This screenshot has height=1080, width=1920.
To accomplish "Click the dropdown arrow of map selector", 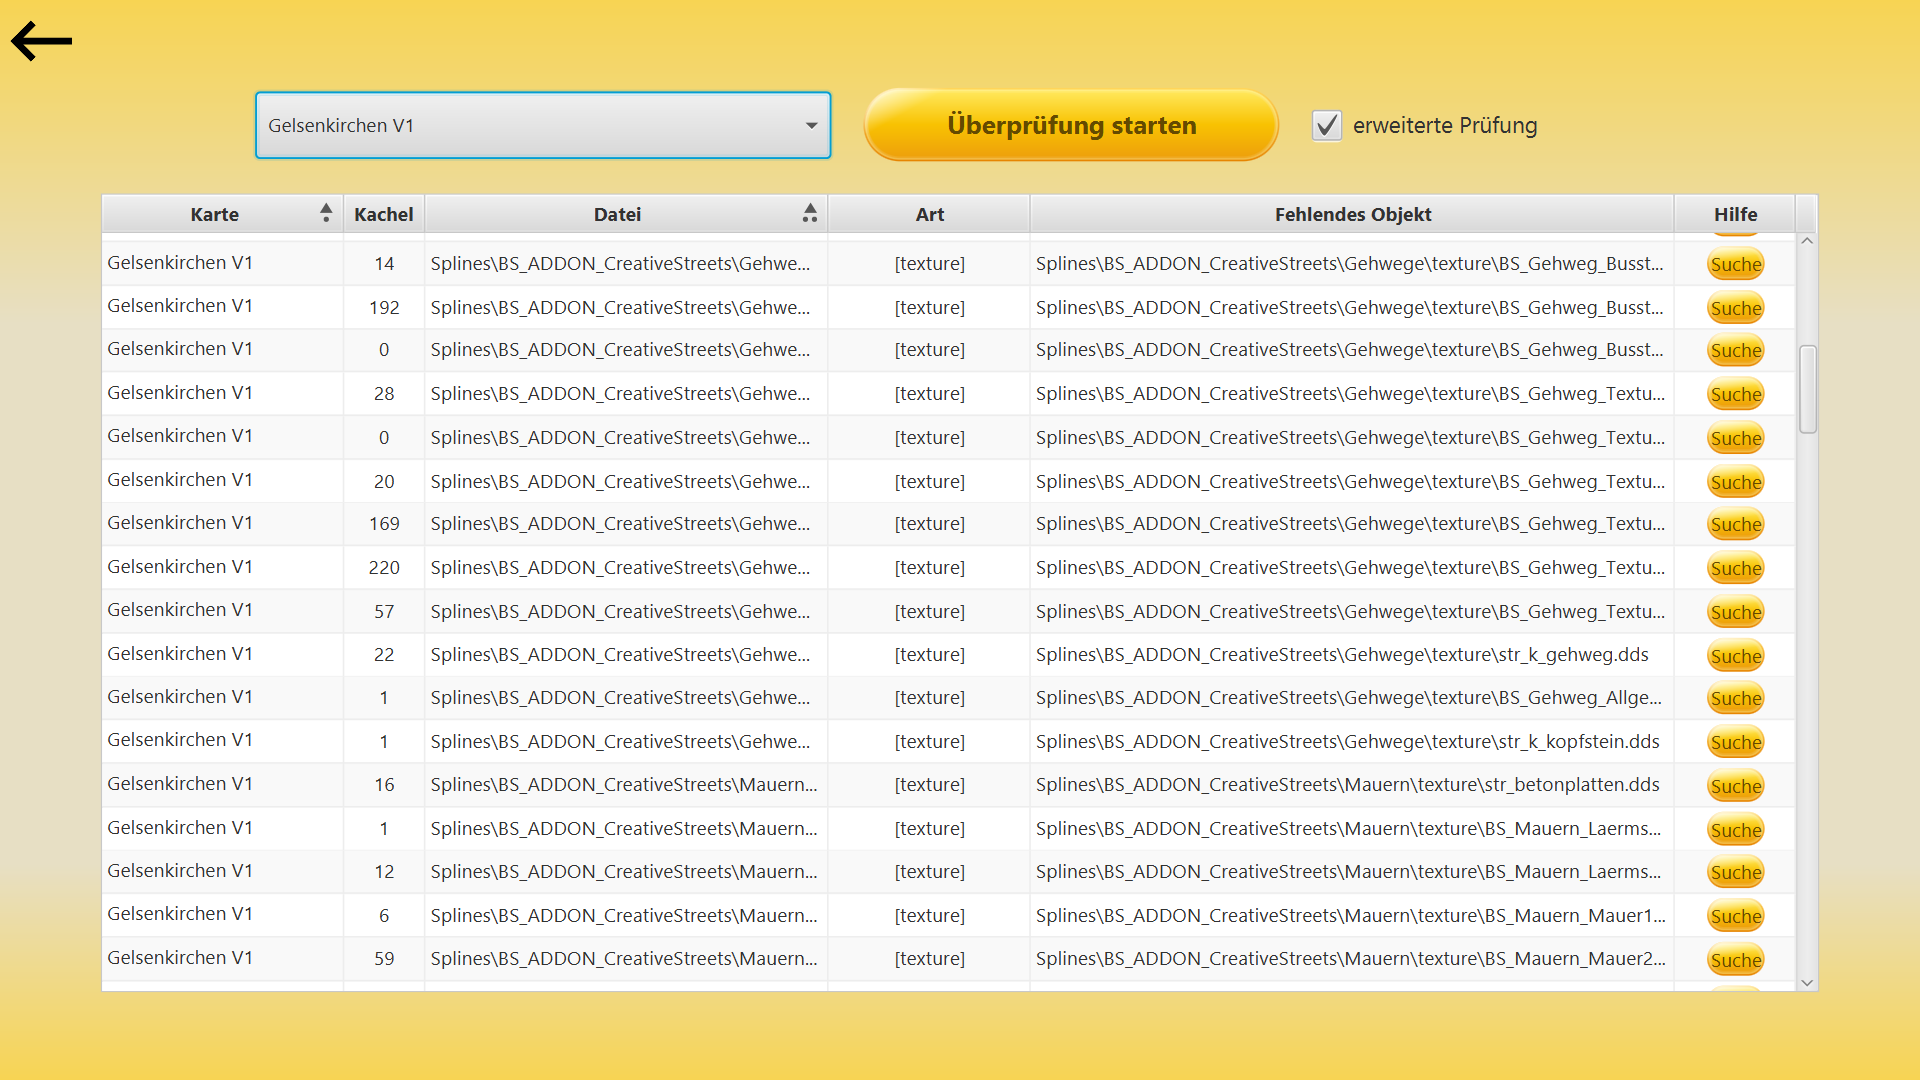I will coord(811,126).
